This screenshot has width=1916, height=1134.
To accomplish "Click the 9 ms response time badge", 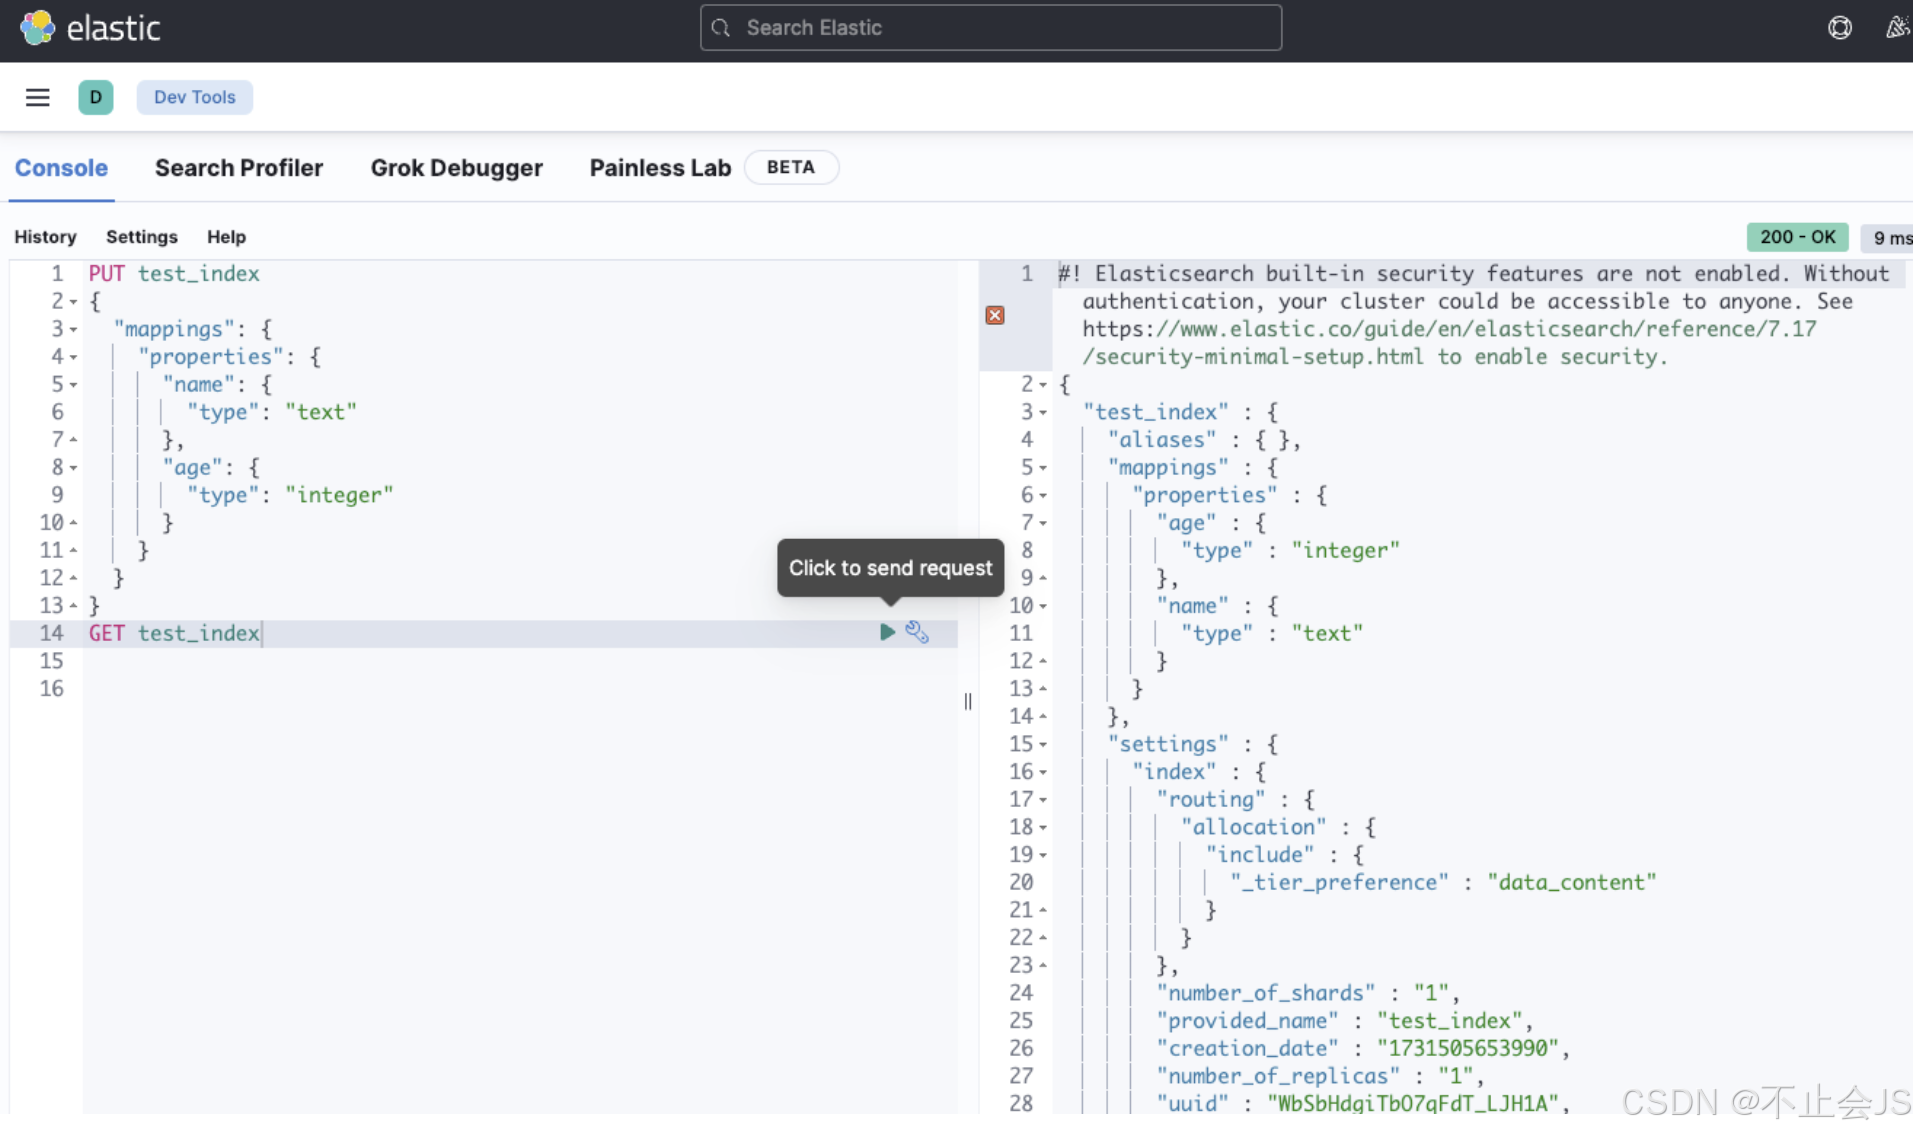I will 1890,238.
